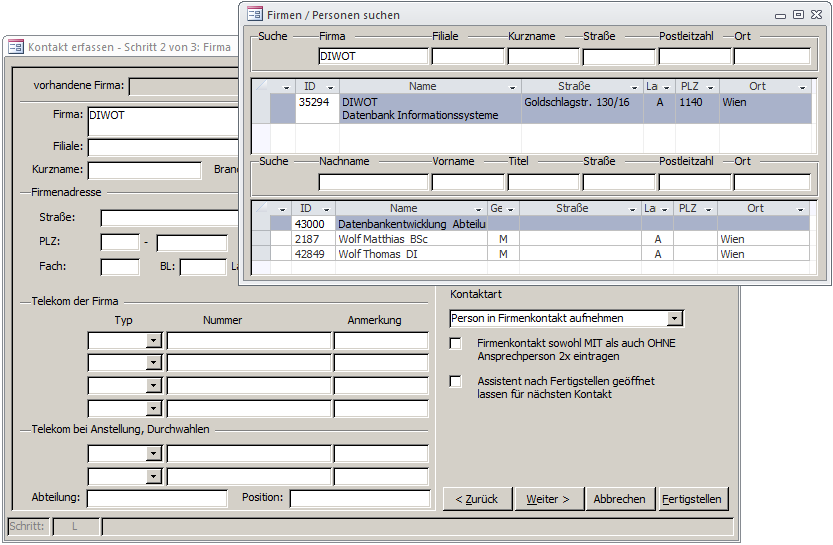Click the Firma search field containing DIWOT

[373, 56]
